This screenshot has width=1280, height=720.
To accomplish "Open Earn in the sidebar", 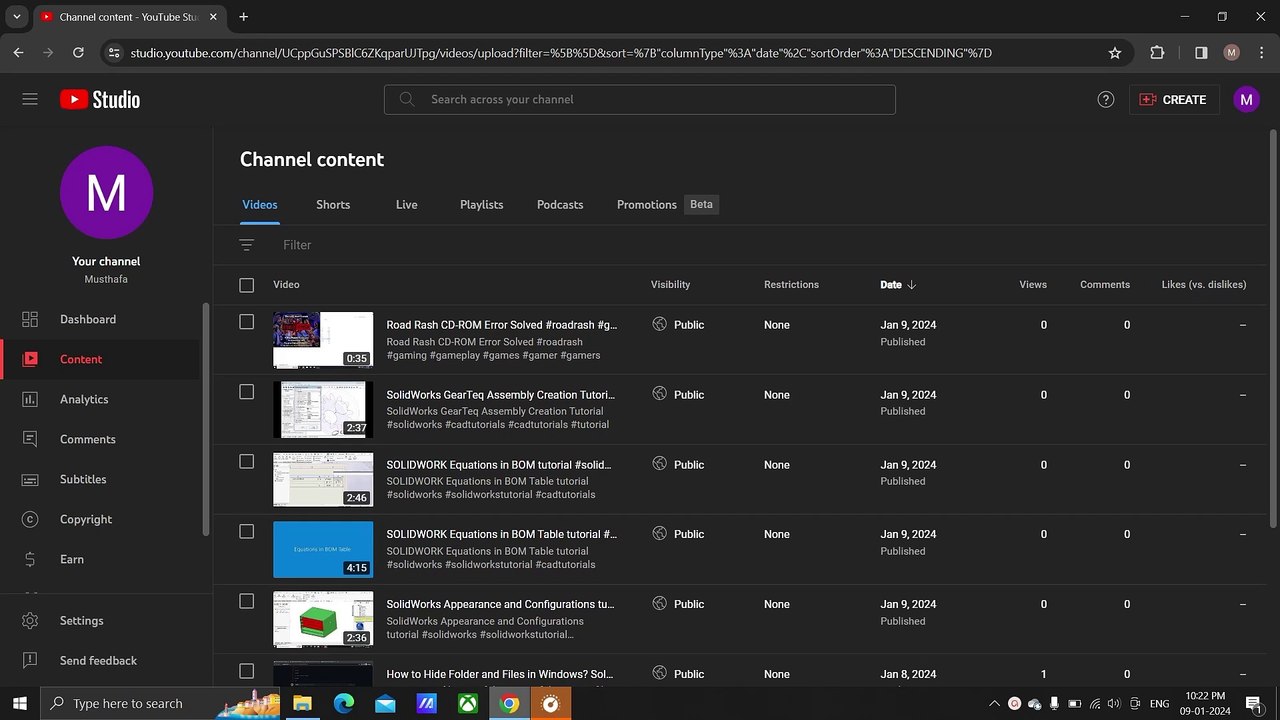I will [100, 559].
